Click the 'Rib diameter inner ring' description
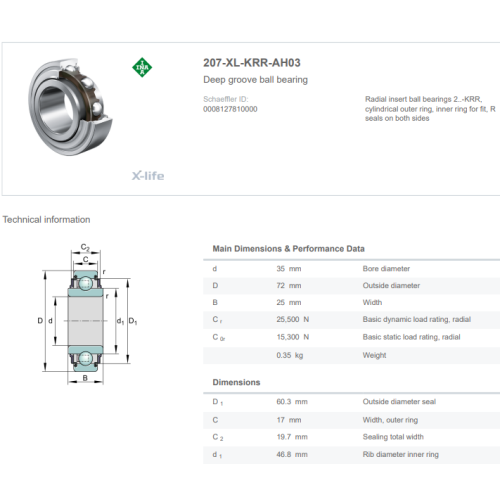 click(400, 454)
